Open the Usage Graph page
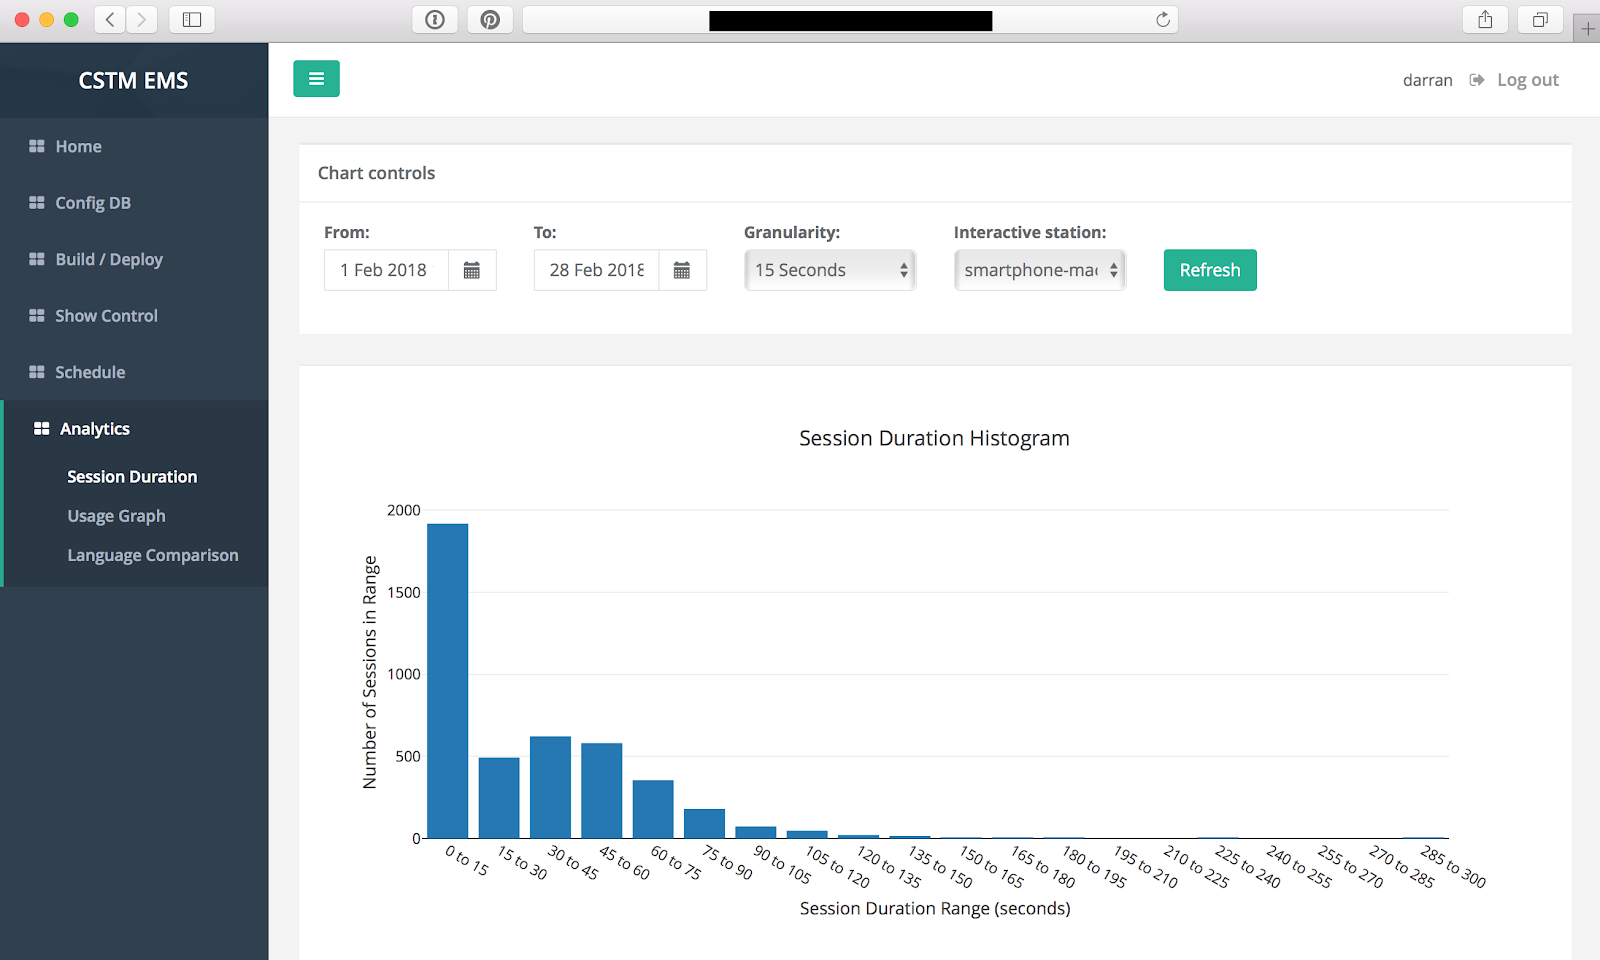The image size is (1600, 960). pos(116,516)
